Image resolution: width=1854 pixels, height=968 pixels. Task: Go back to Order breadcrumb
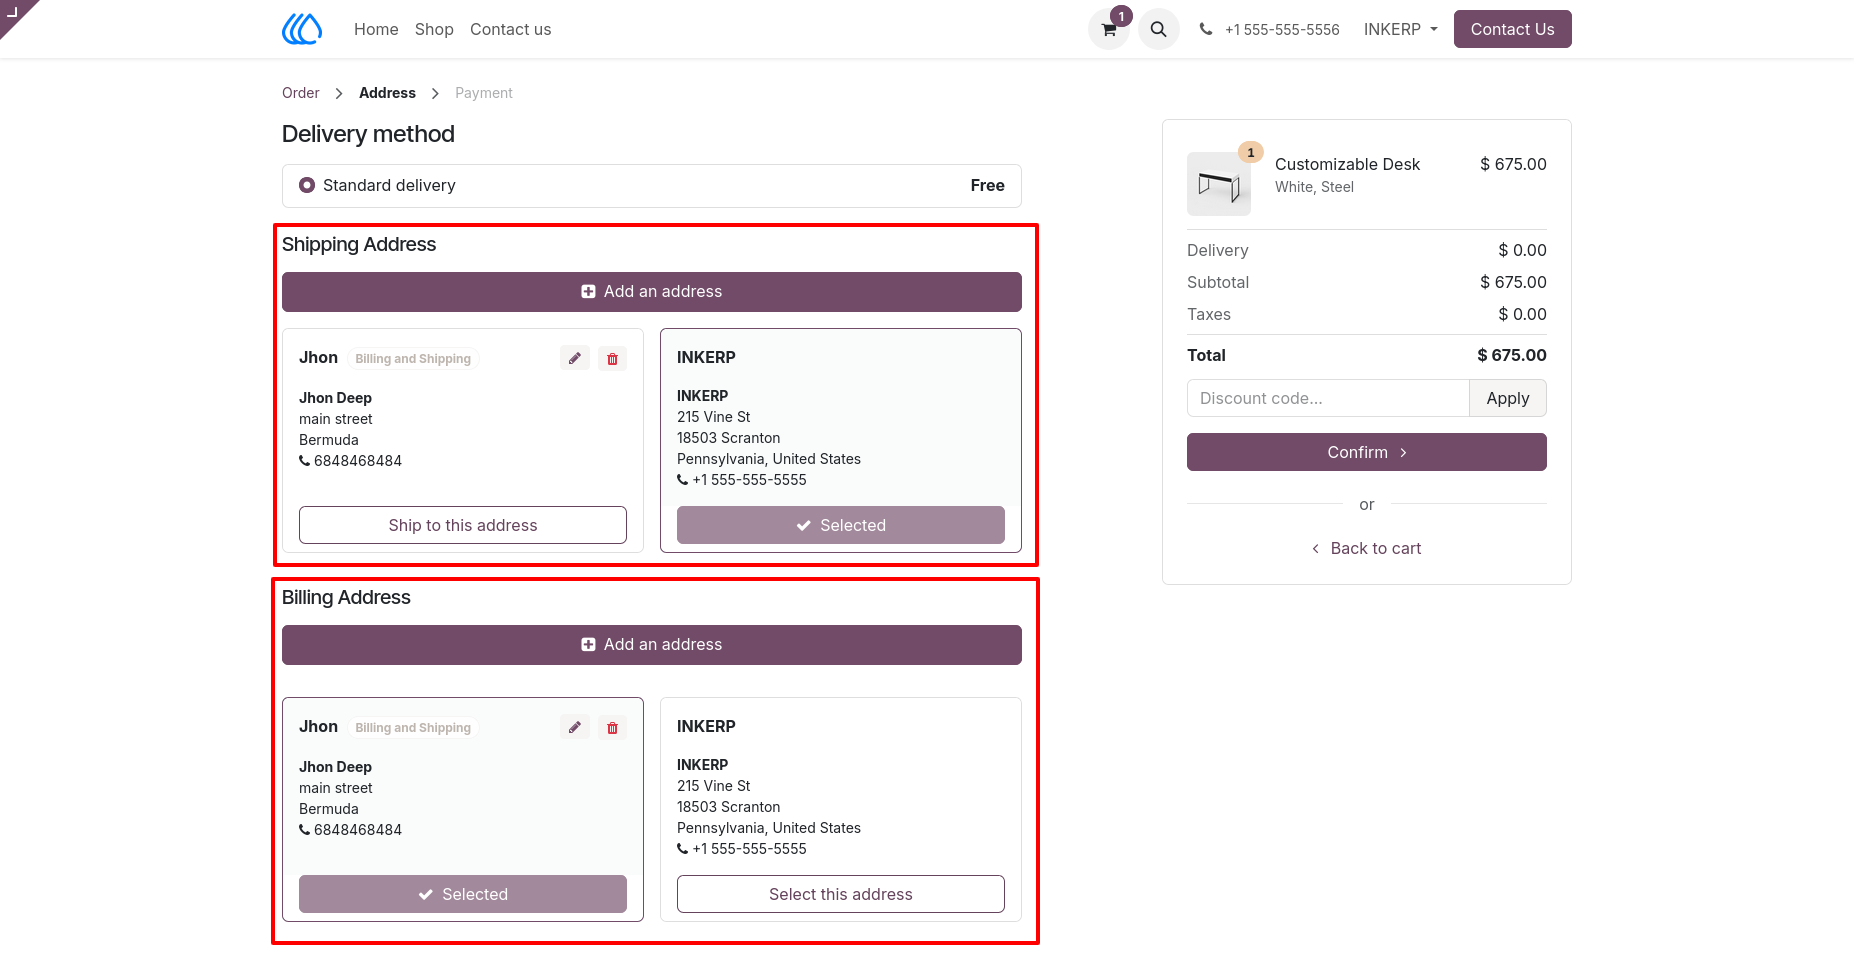tap(300, 93)
